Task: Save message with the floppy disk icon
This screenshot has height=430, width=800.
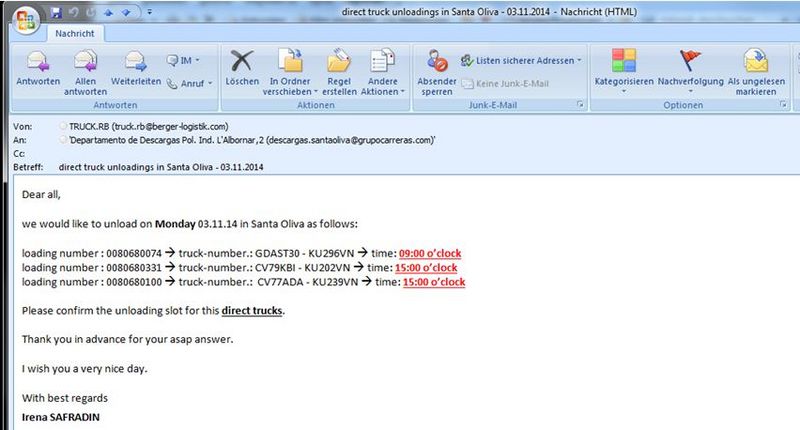Action: pos(56,12)
